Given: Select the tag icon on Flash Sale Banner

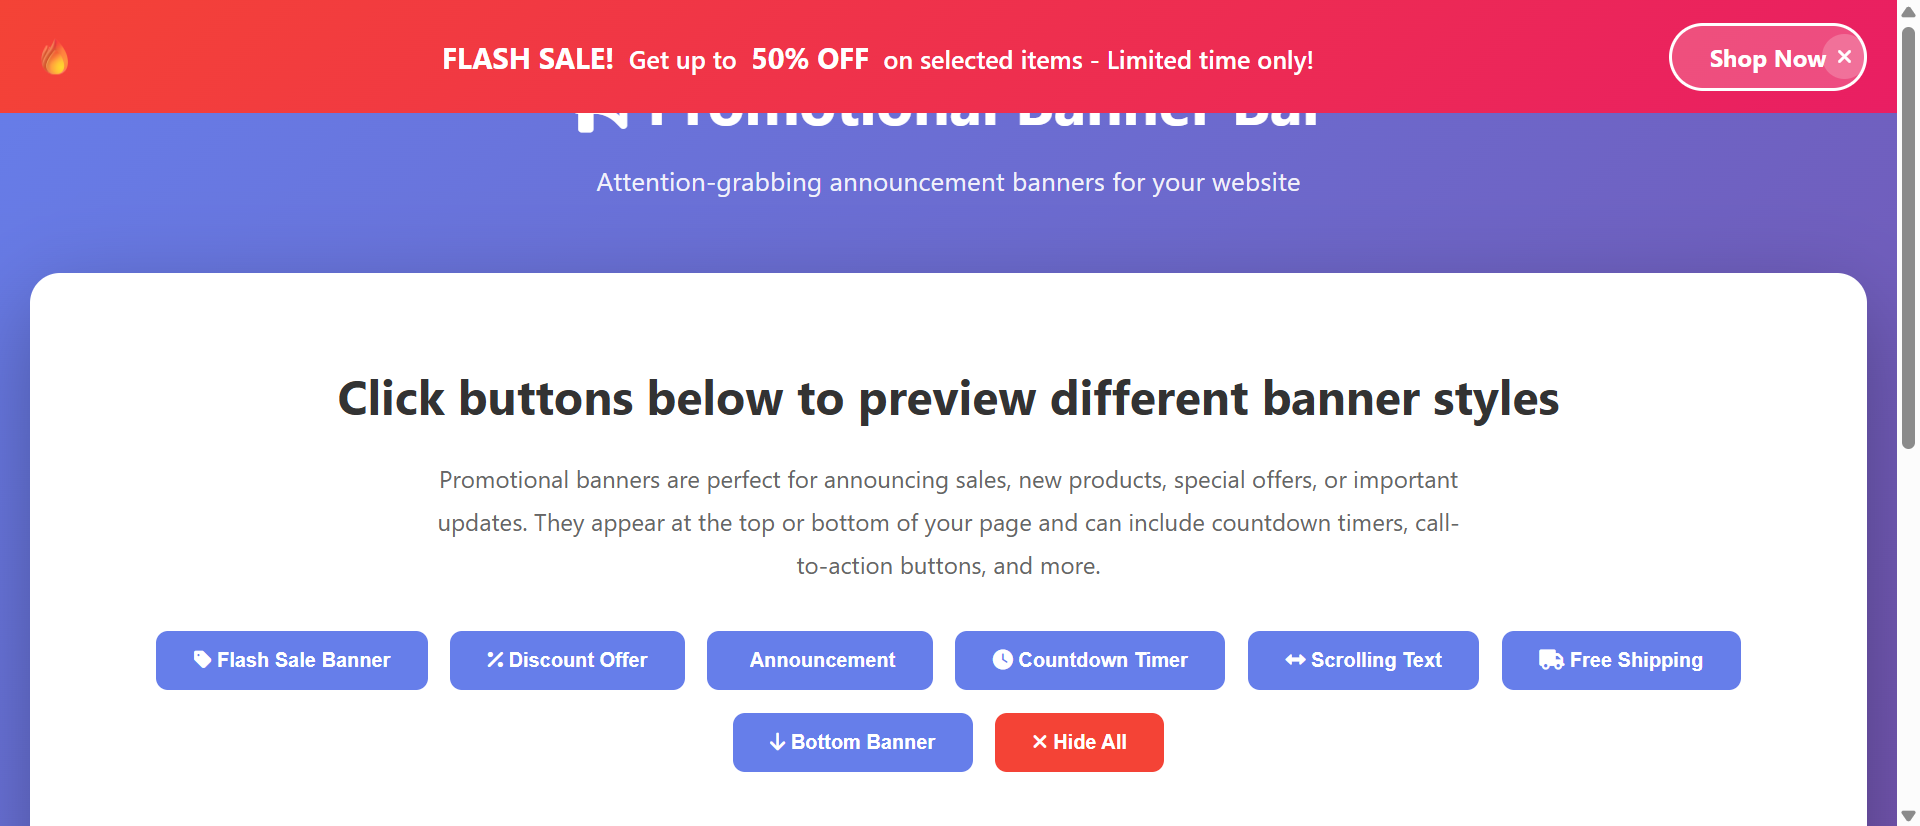Looking at the screenshot, I should (202, 660).
